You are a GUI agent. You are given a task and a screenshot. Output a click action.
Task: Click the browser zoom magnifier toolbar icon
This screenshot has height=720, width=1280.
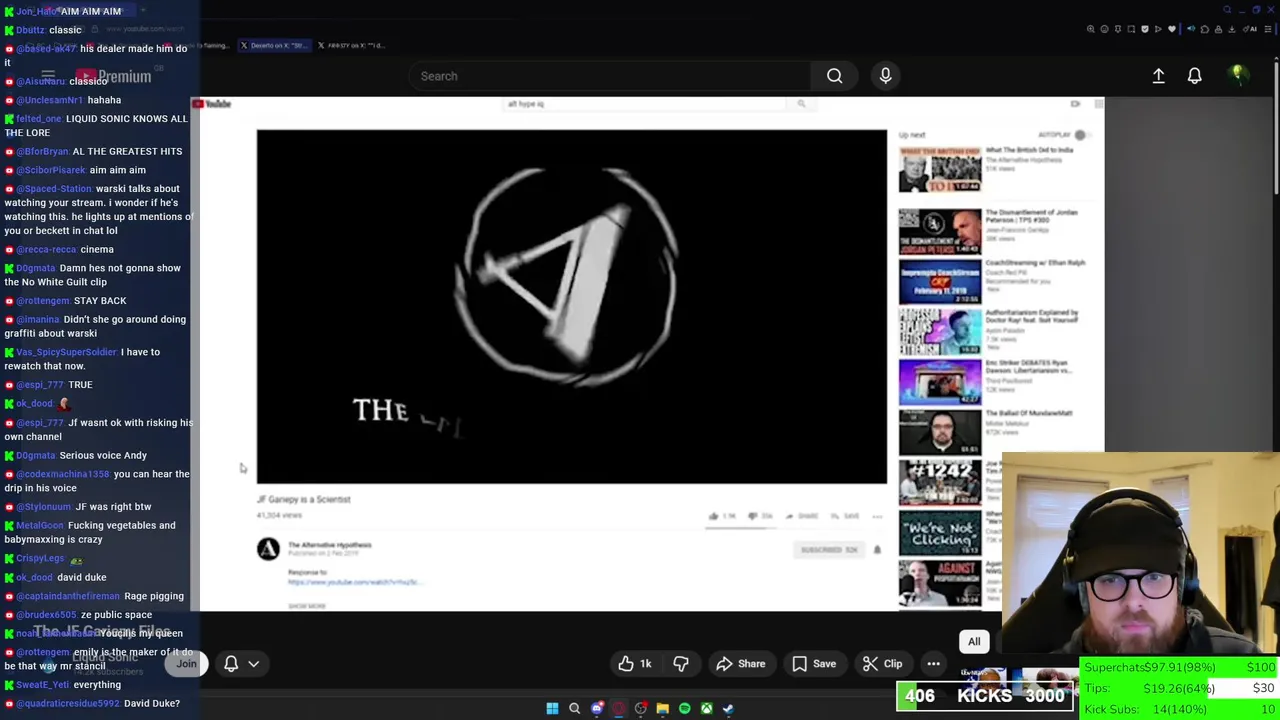coord(1091,29)
